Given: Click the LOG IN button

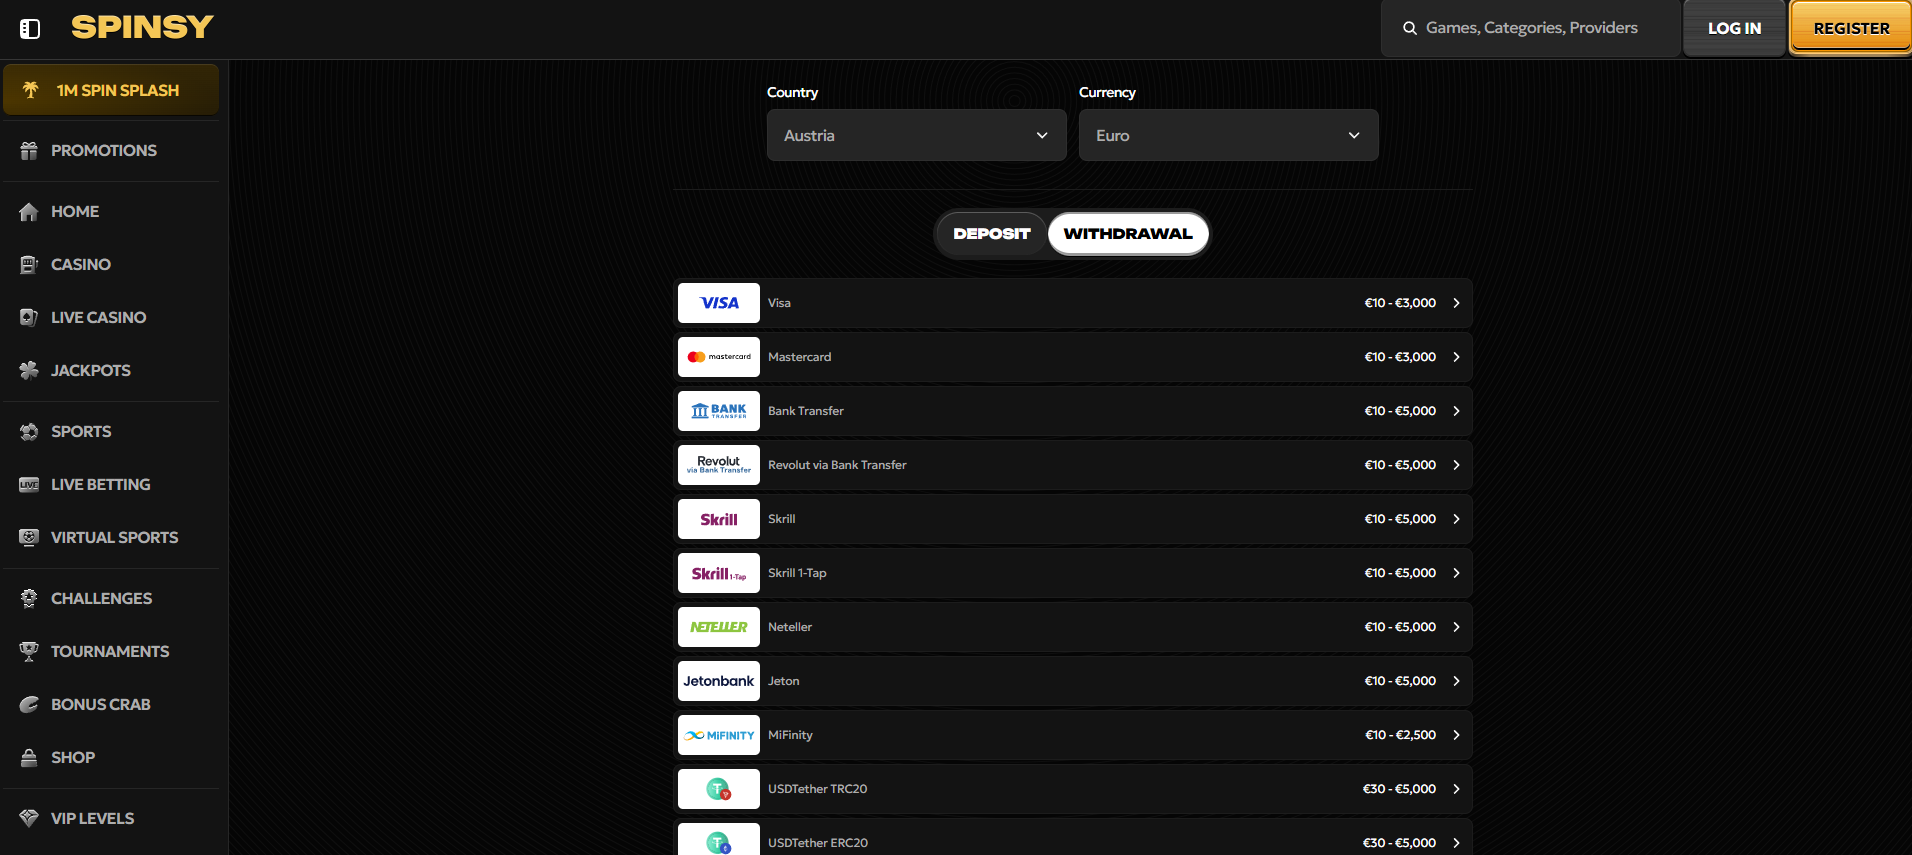Looking at the screenshot, I should (1734, 28).
